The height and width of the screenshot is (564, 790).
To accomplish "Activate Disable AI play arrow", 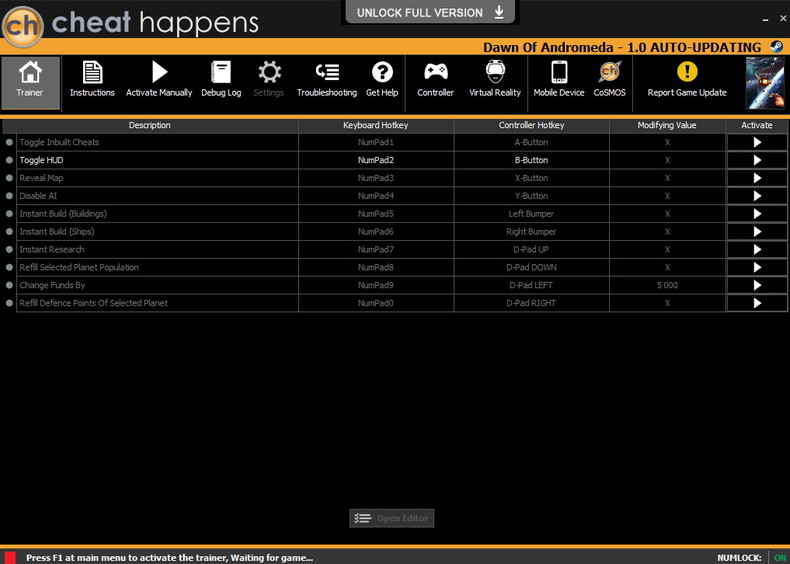I will [757, 196].
